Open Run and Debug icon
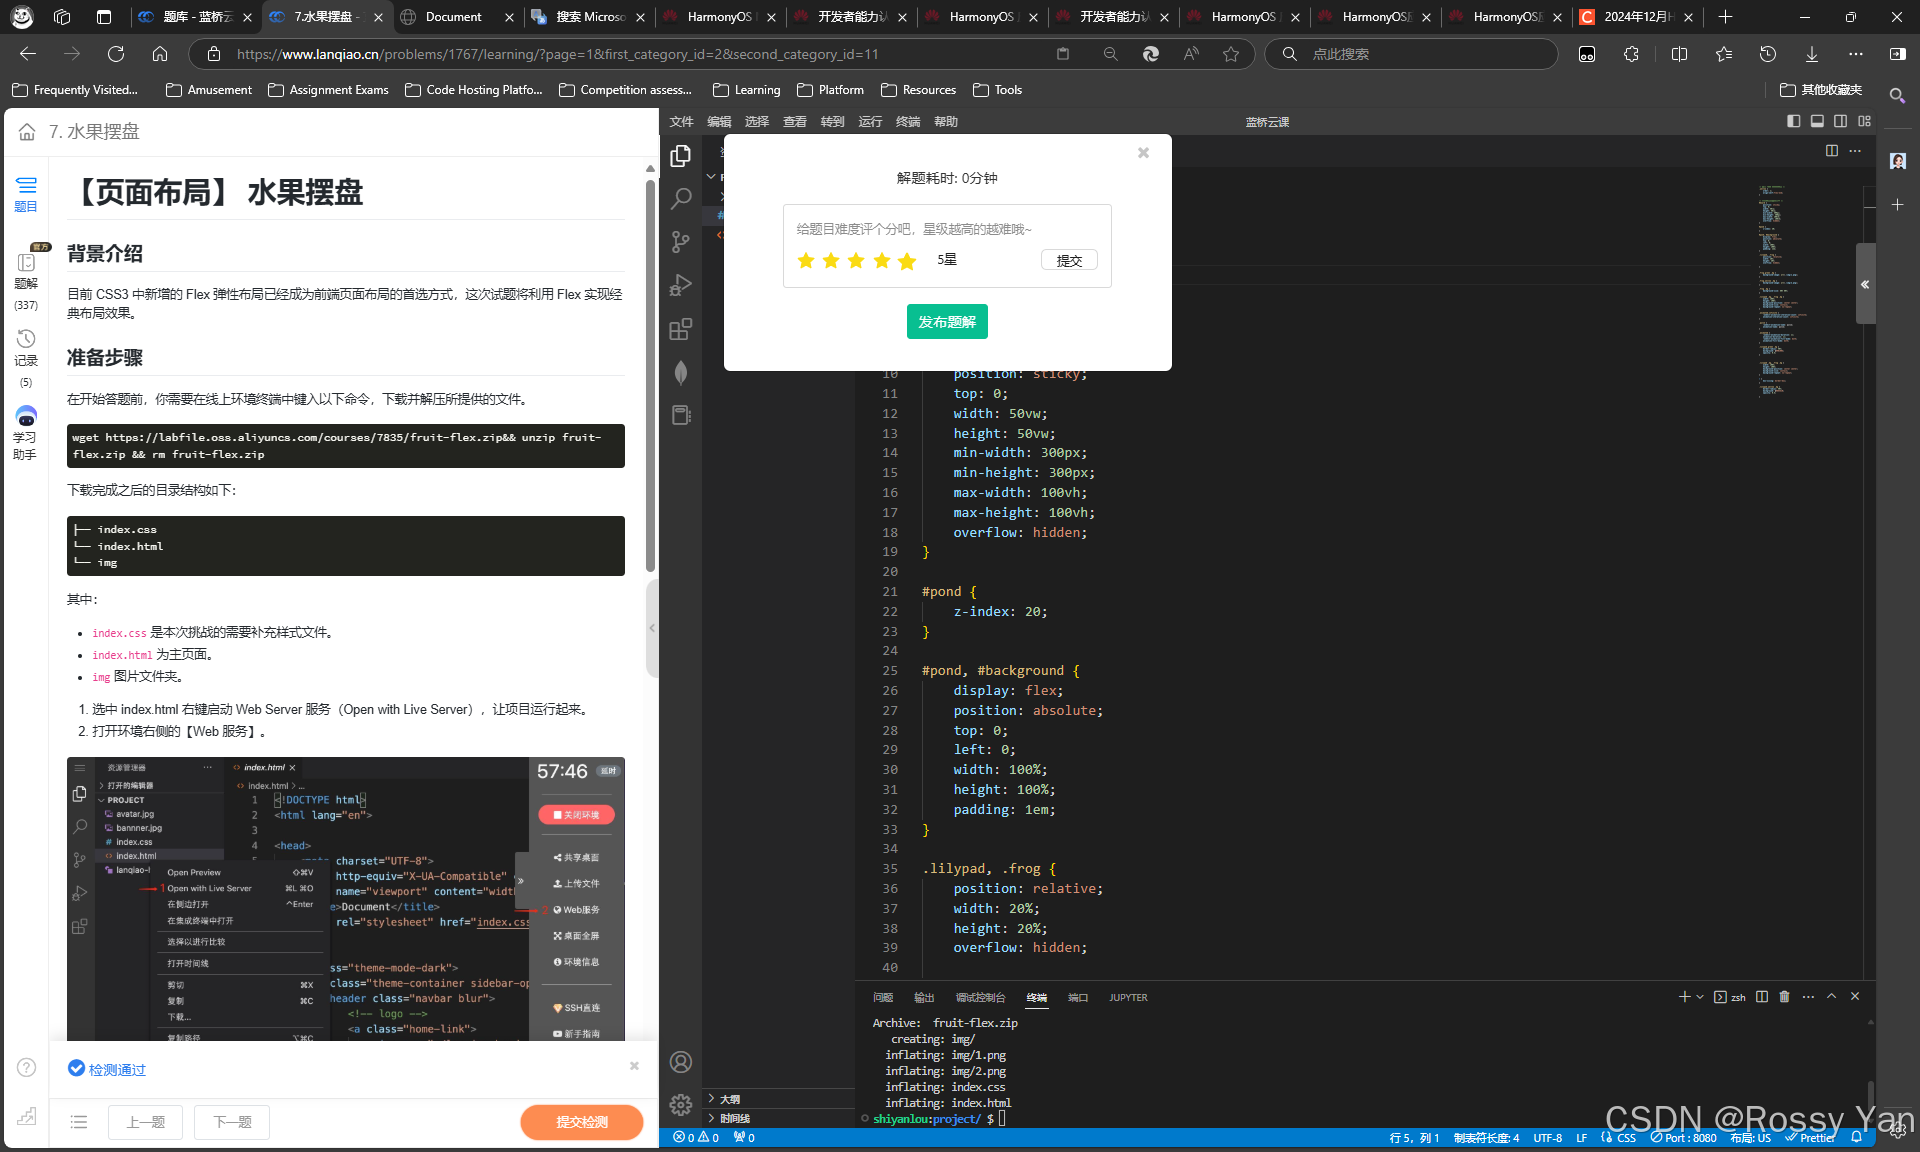The width and height of the screenshot is (1920, 1152). coord(681,285)
